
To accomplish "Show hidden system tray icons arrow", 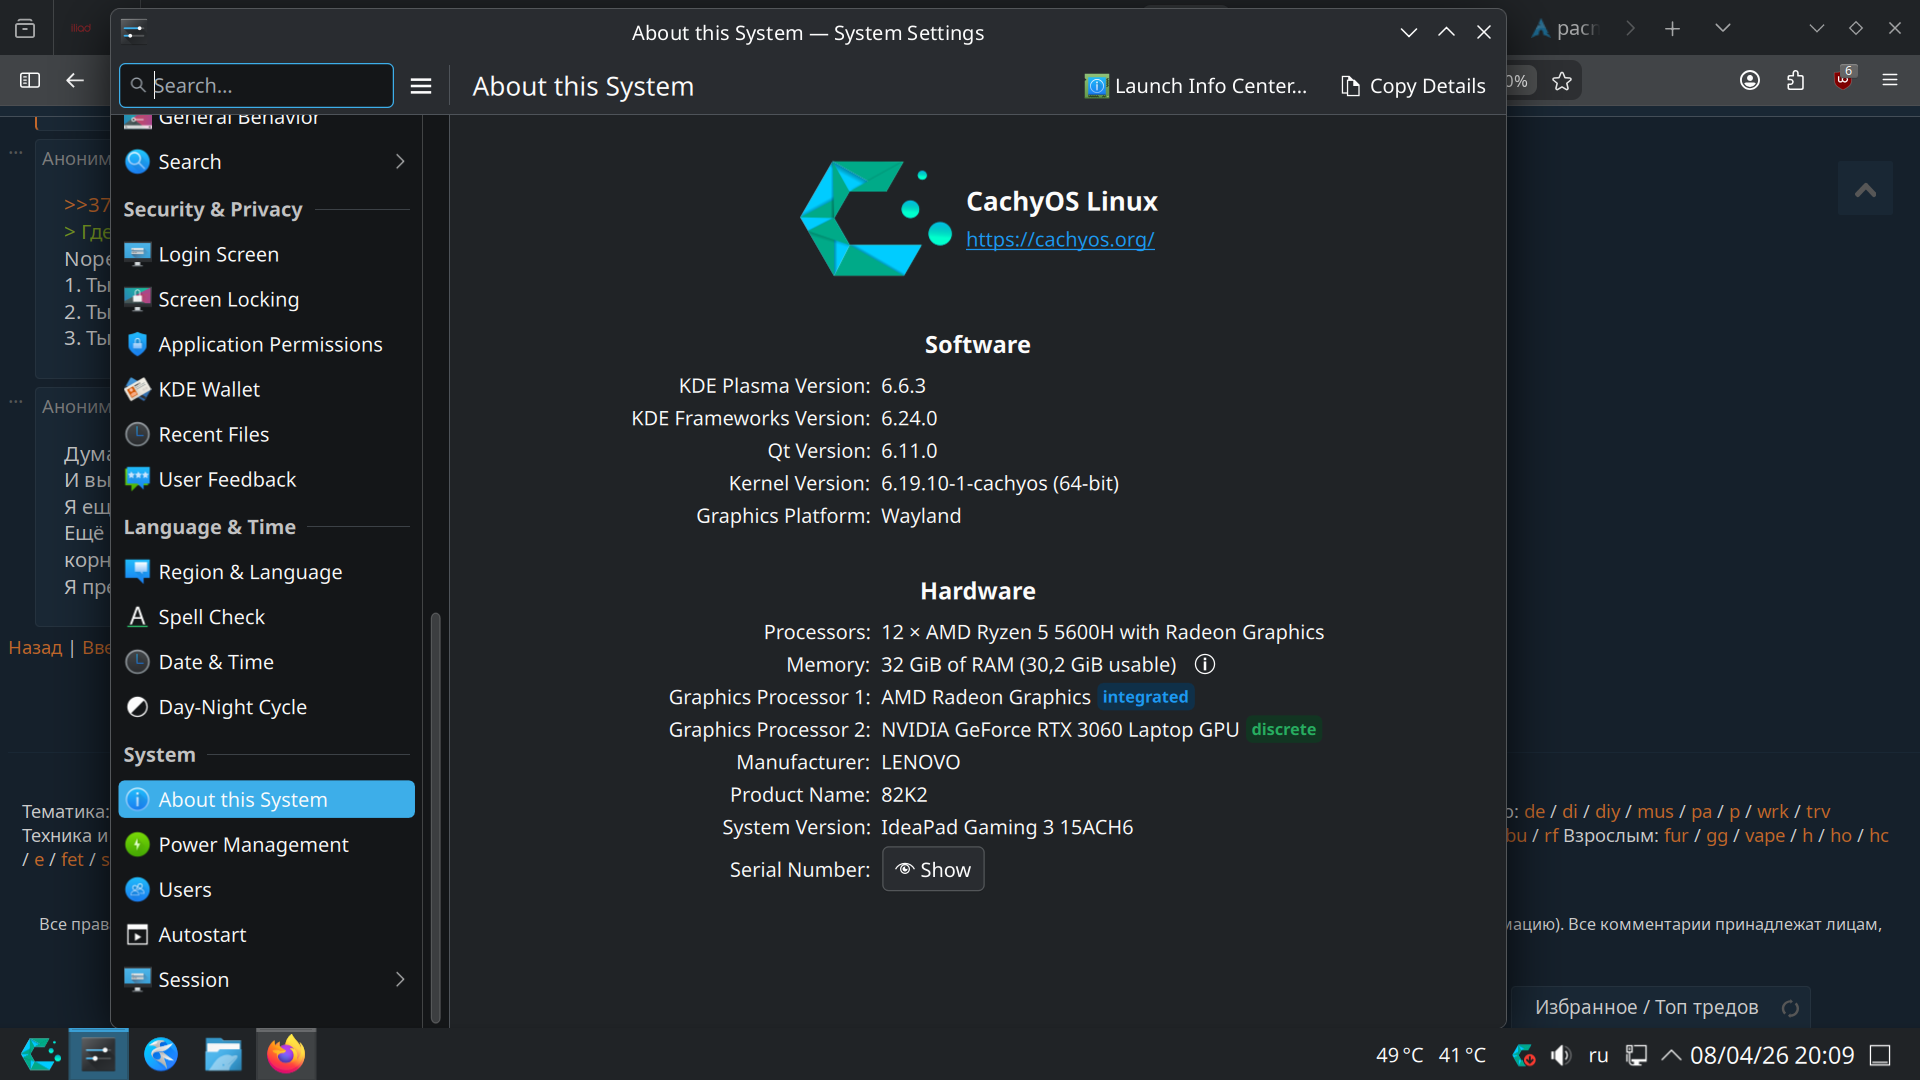I will point(1671,1055).
